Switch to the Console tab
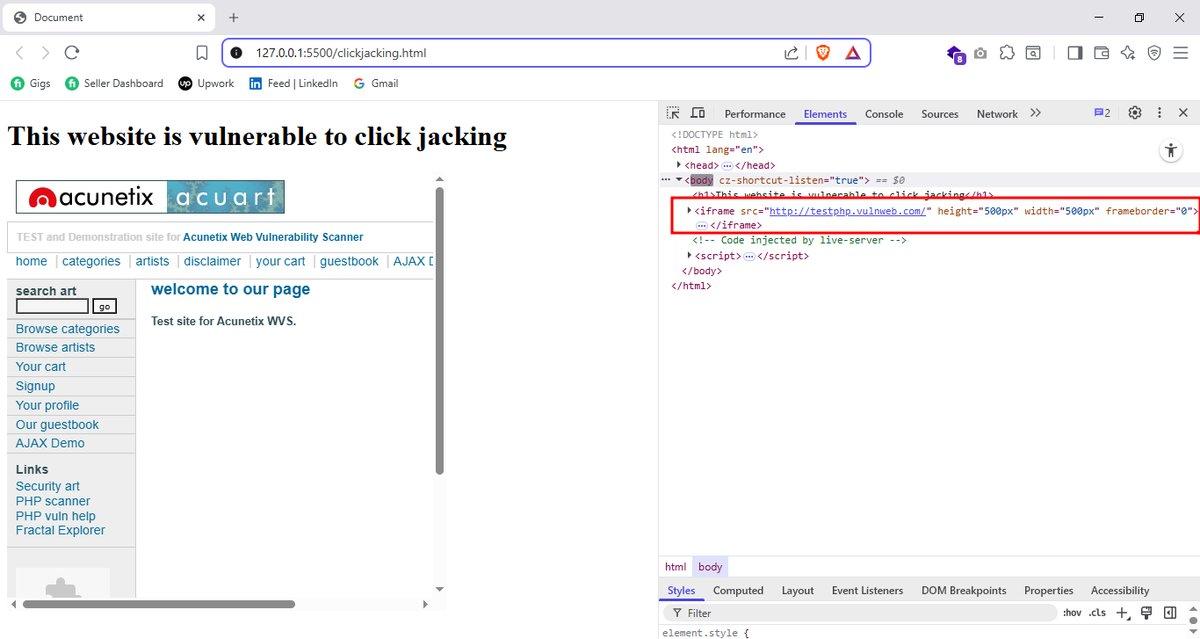Screen dimensions: 1200x639 pyautogui.click(x=884, y=114)
